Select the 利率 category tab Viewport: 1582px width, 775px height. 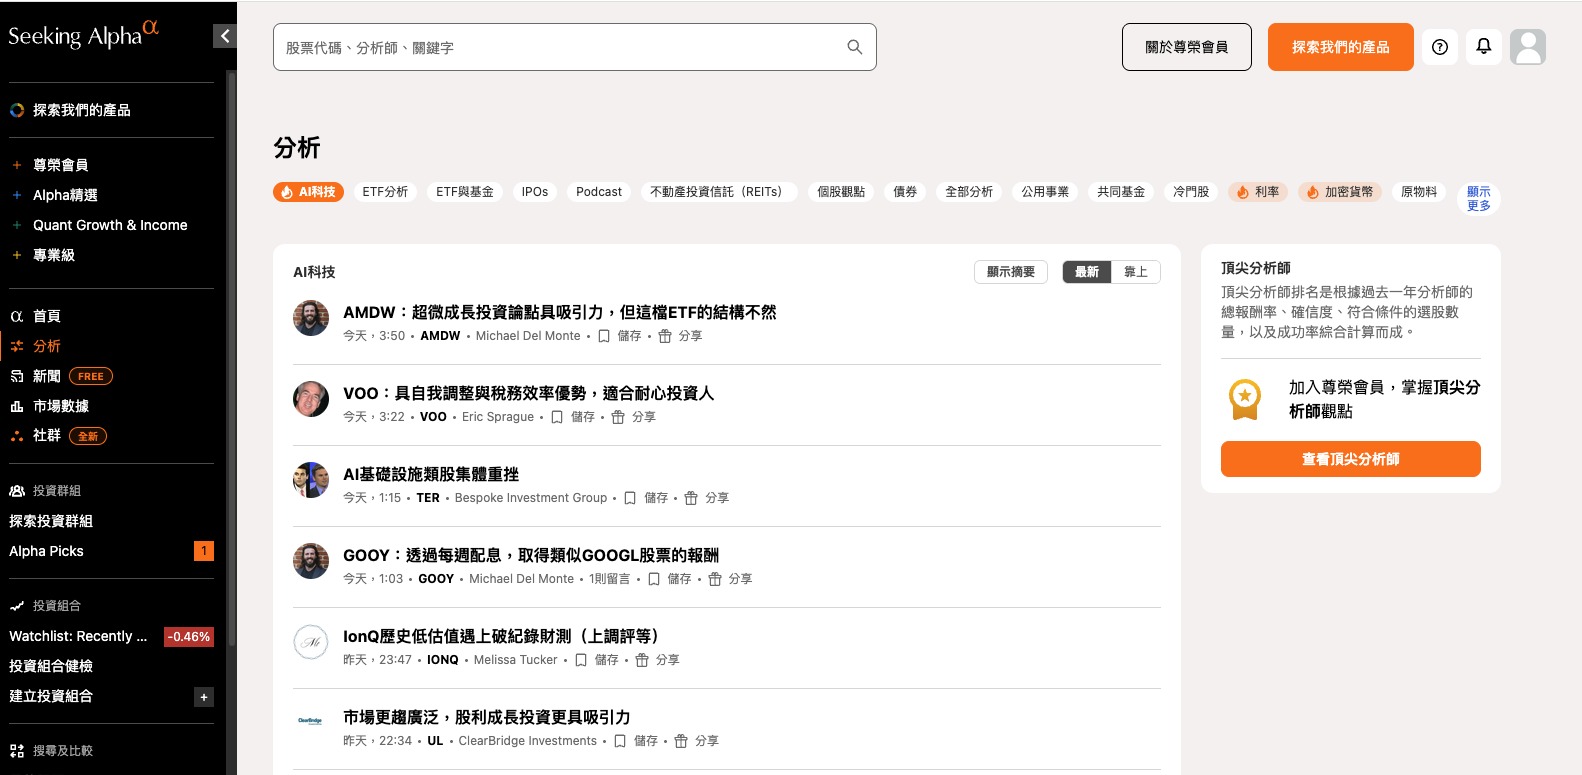point(1258,192)
